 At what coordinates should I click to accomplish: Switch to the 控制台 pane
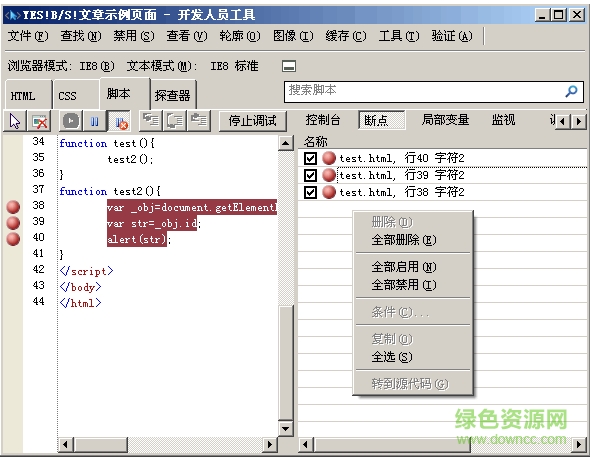323,120
